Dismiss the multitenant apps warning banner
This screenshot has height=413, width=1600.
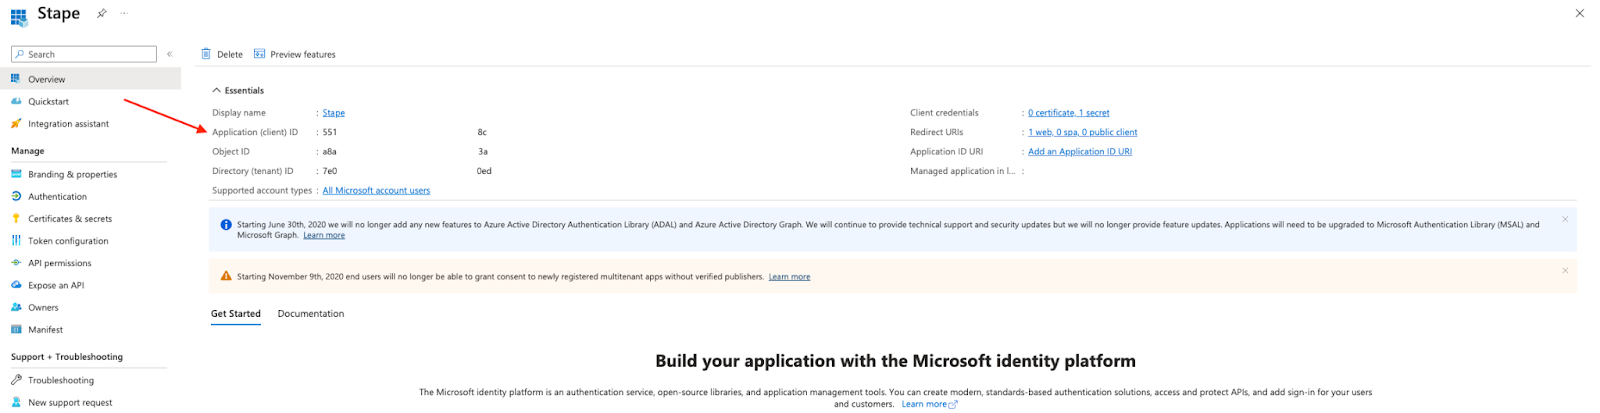1565,270
